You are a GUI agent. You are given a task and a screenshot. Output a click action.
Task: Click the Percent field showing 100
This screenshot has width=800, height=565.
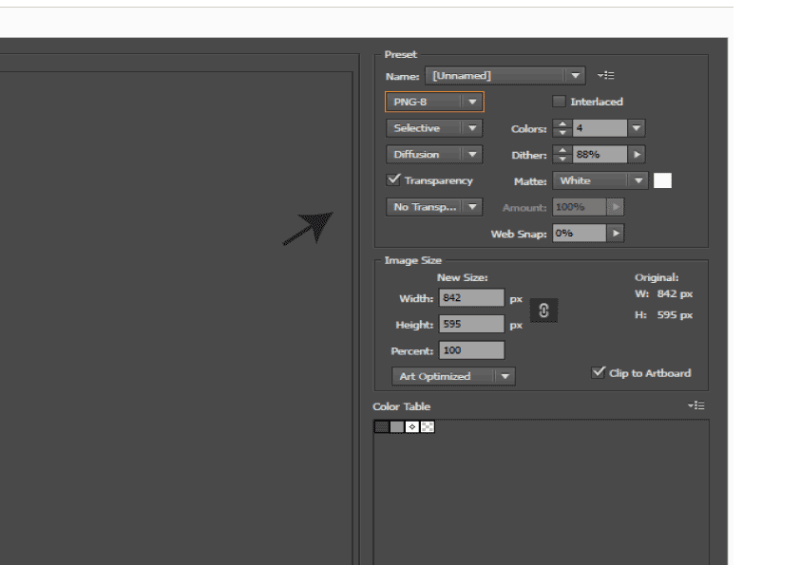pos(471,351)
